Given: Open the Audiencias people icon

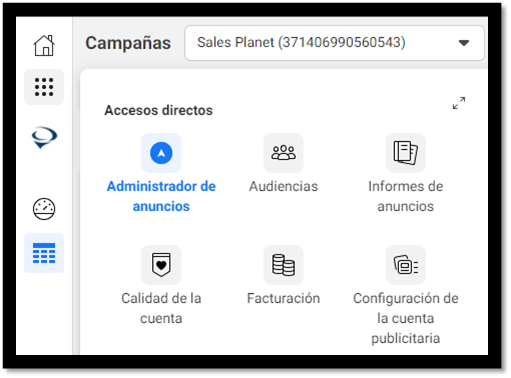Looking at the screenshot, I should 284,153.
